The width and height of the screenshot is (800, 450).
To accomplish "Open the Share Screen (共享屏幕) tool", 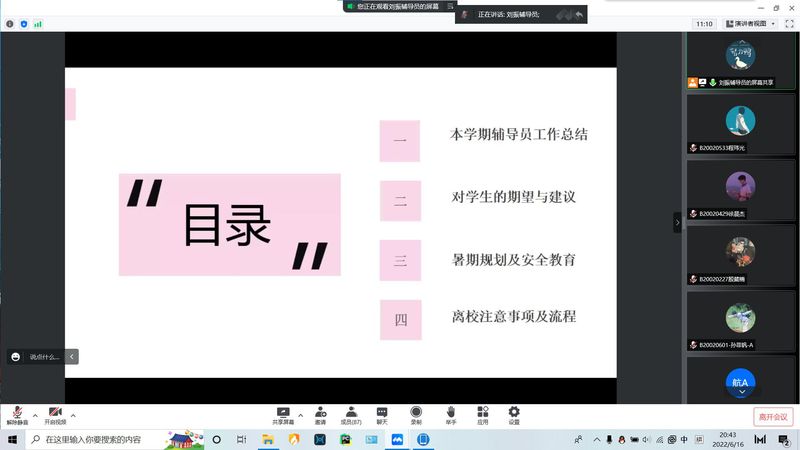I will (x=283, y=414).
